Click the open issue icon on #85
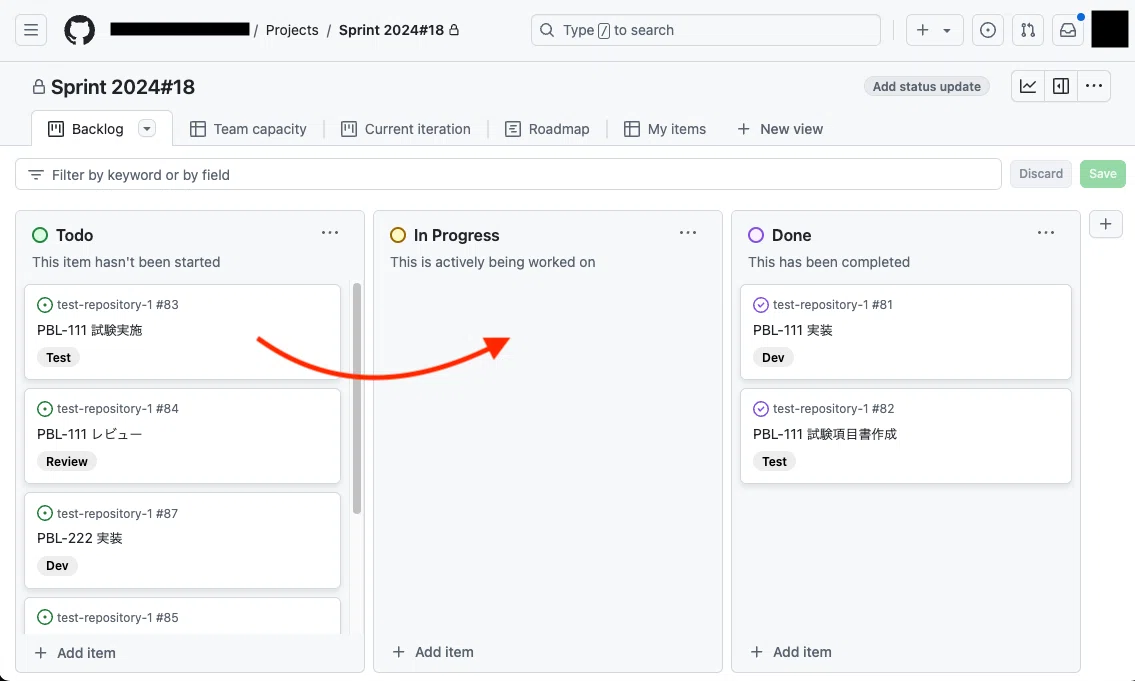Viewport: 1135px width, 681px height. [45, 617]
